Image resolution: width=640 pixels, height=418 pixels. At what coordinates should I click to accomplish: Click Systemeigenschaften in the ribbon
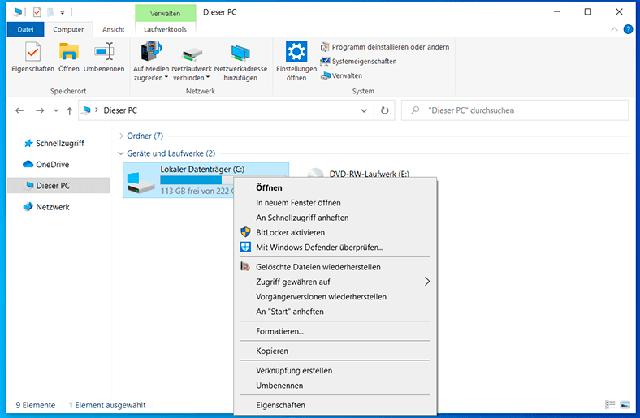tap(358, 61)
